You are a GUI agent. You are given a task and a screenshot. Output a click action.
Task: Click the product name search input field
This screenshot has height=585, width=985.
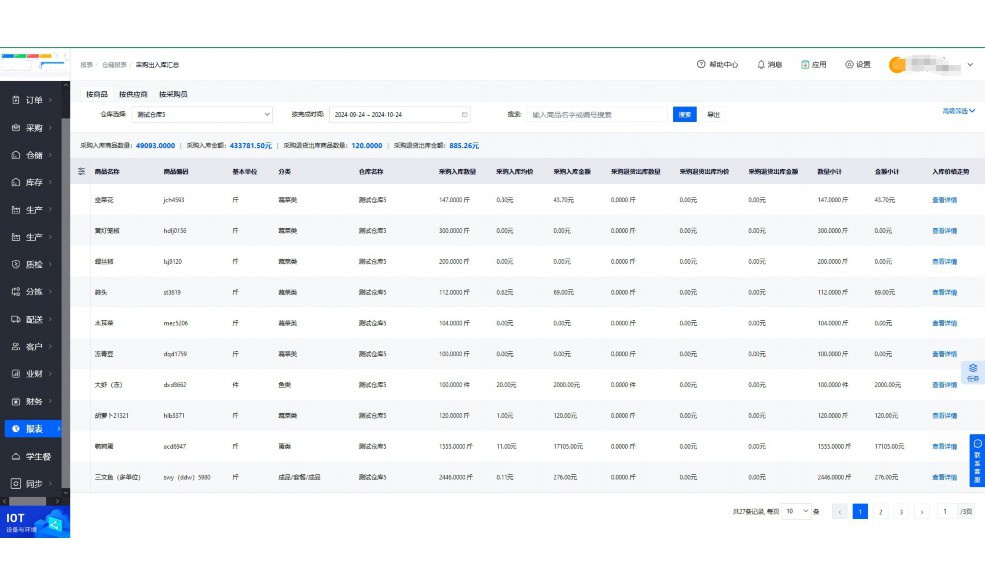(596, 114)
